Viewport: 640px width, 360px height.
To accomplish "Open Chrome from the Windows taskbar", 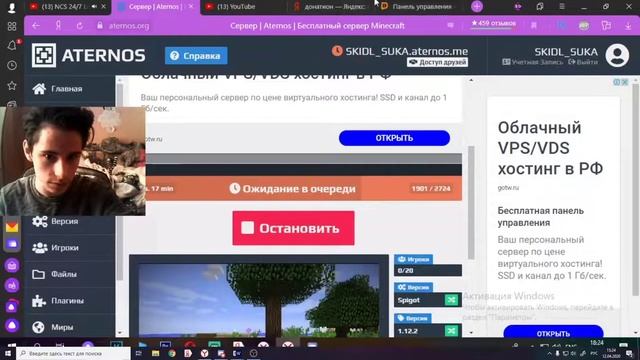I will 172,353.
